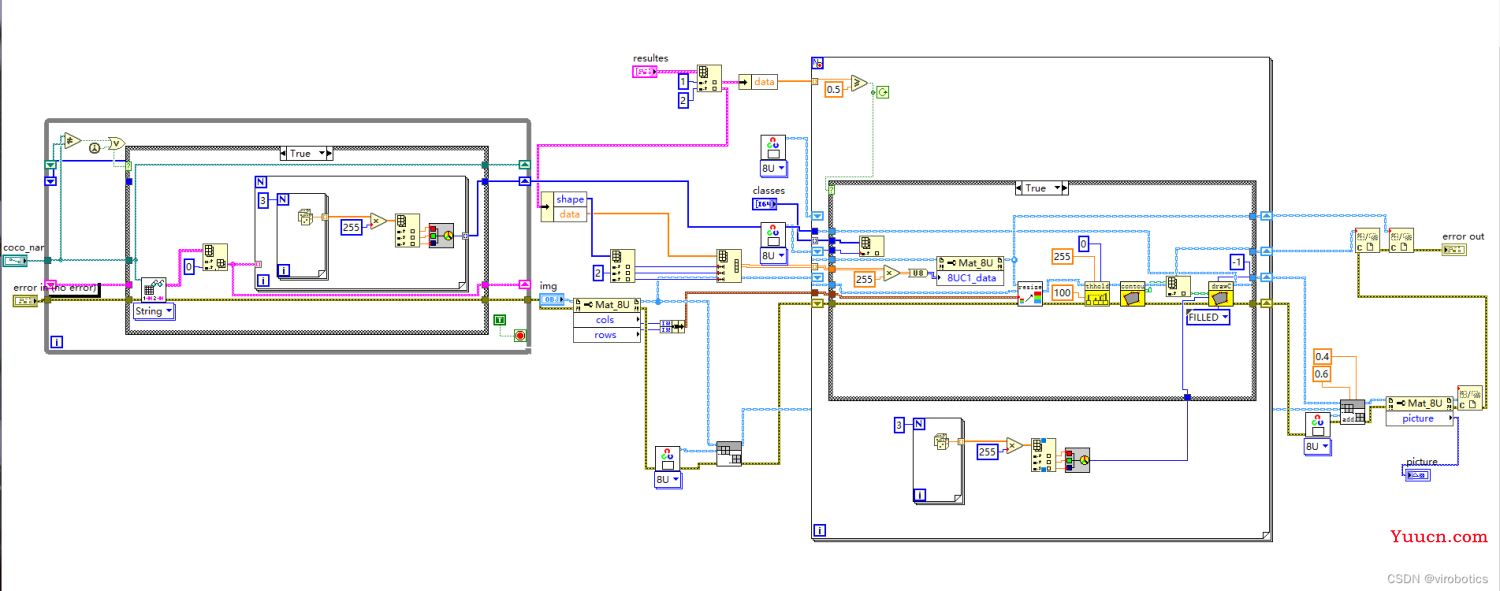Select the 8UC1_data property item
1500x591 pixels.
(971, 278)
